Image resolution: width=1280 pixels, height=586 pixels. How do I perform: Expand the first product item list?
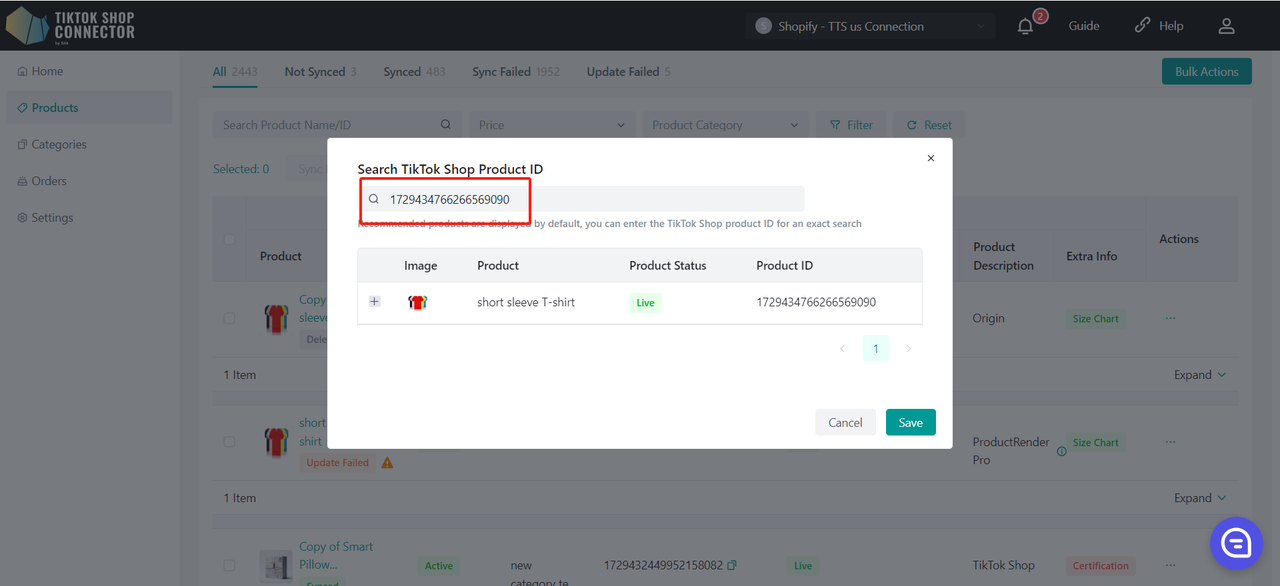click(1199, 375)
